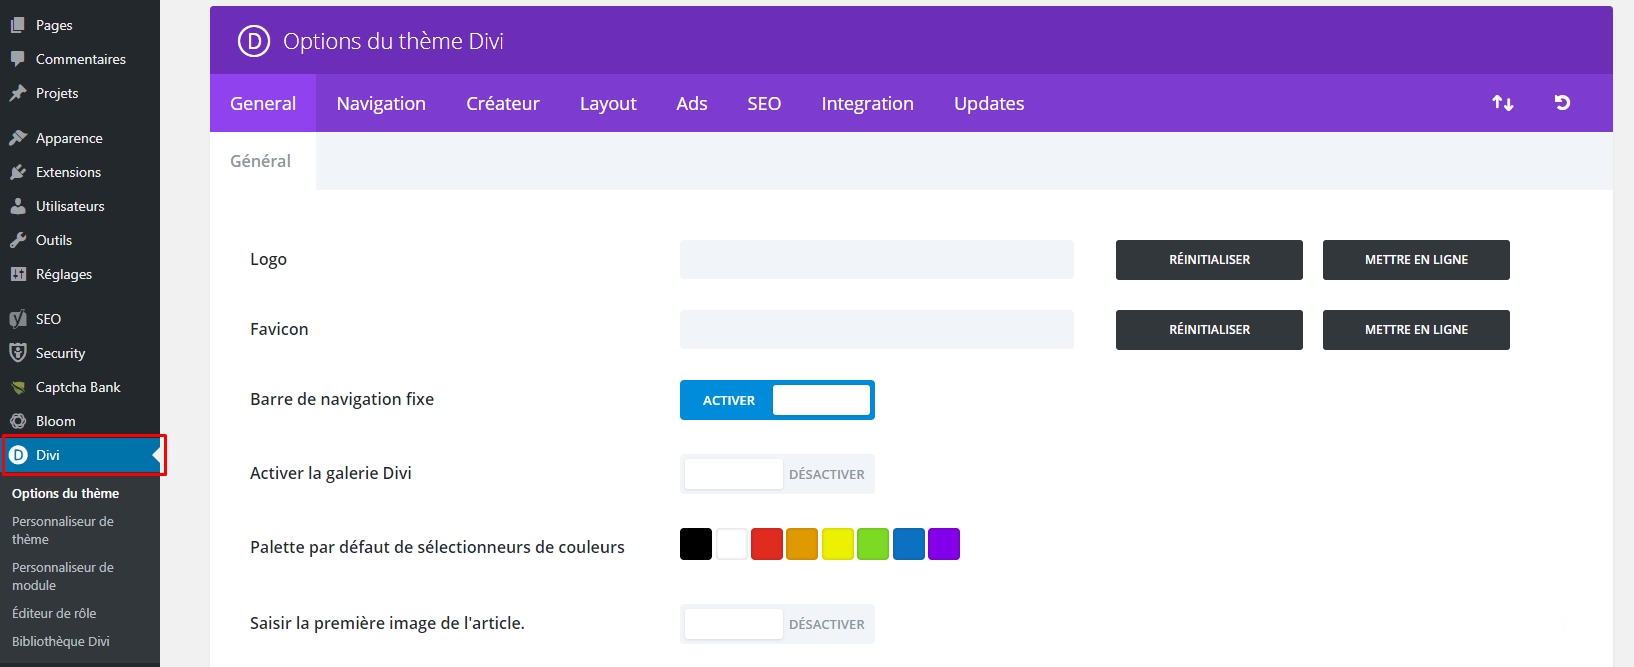Open the Projets menu item
This screenshot has width=1634, height=667.
(x=80, y=93)
